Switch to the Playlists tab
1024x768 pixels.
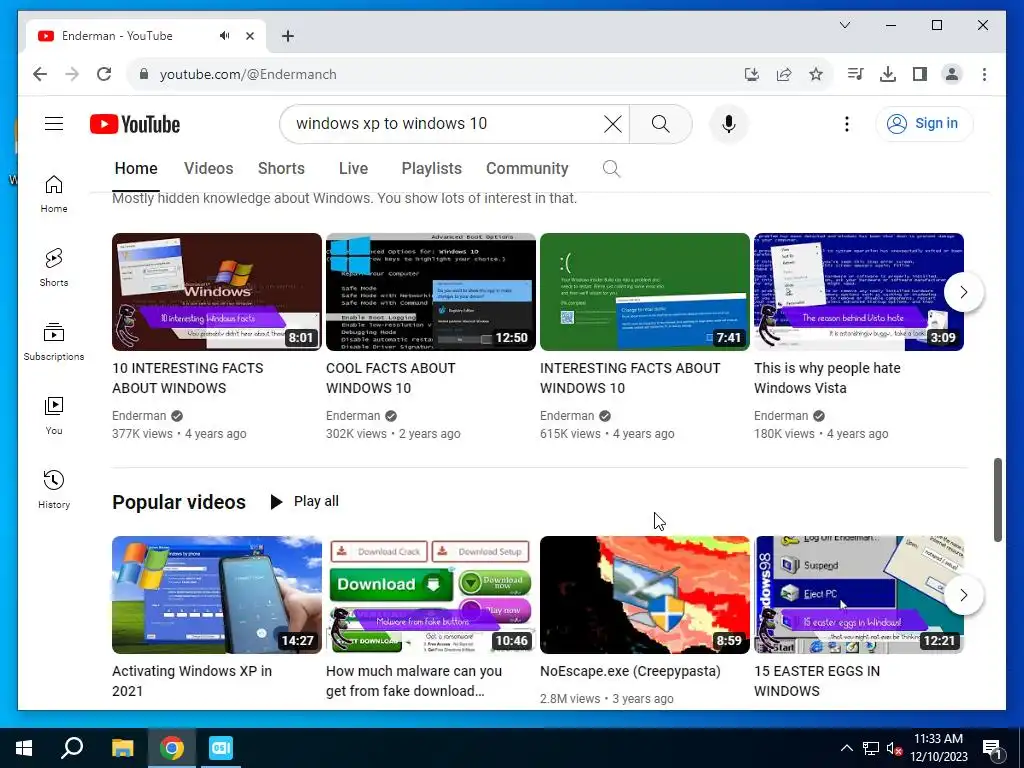point(431,168)
